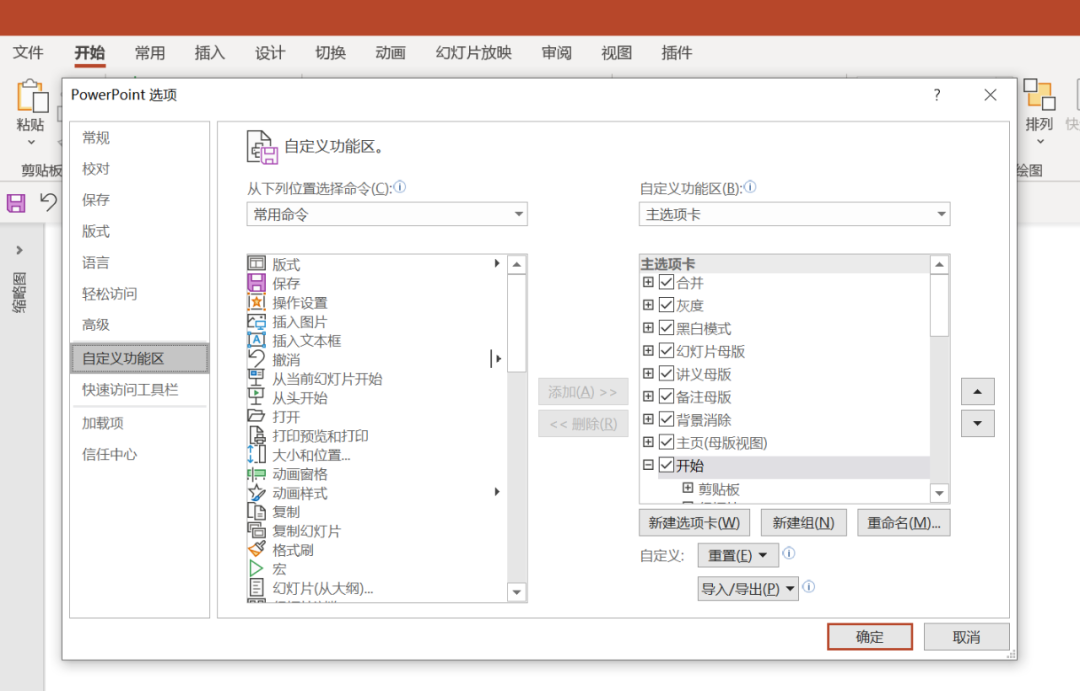Switch to the 设计 ribbon tab
Screen dimensions: 1080x691
(270, 52)
